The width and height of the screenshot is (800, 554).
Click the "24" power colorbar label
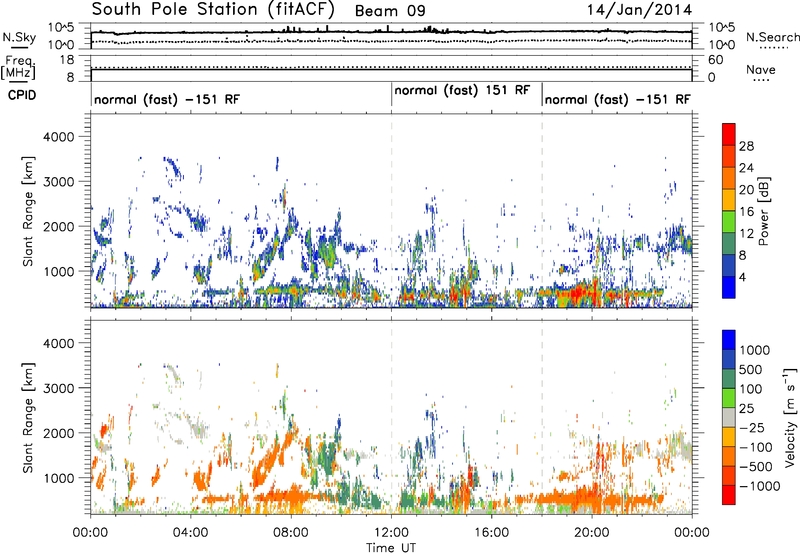click(746, 168)
